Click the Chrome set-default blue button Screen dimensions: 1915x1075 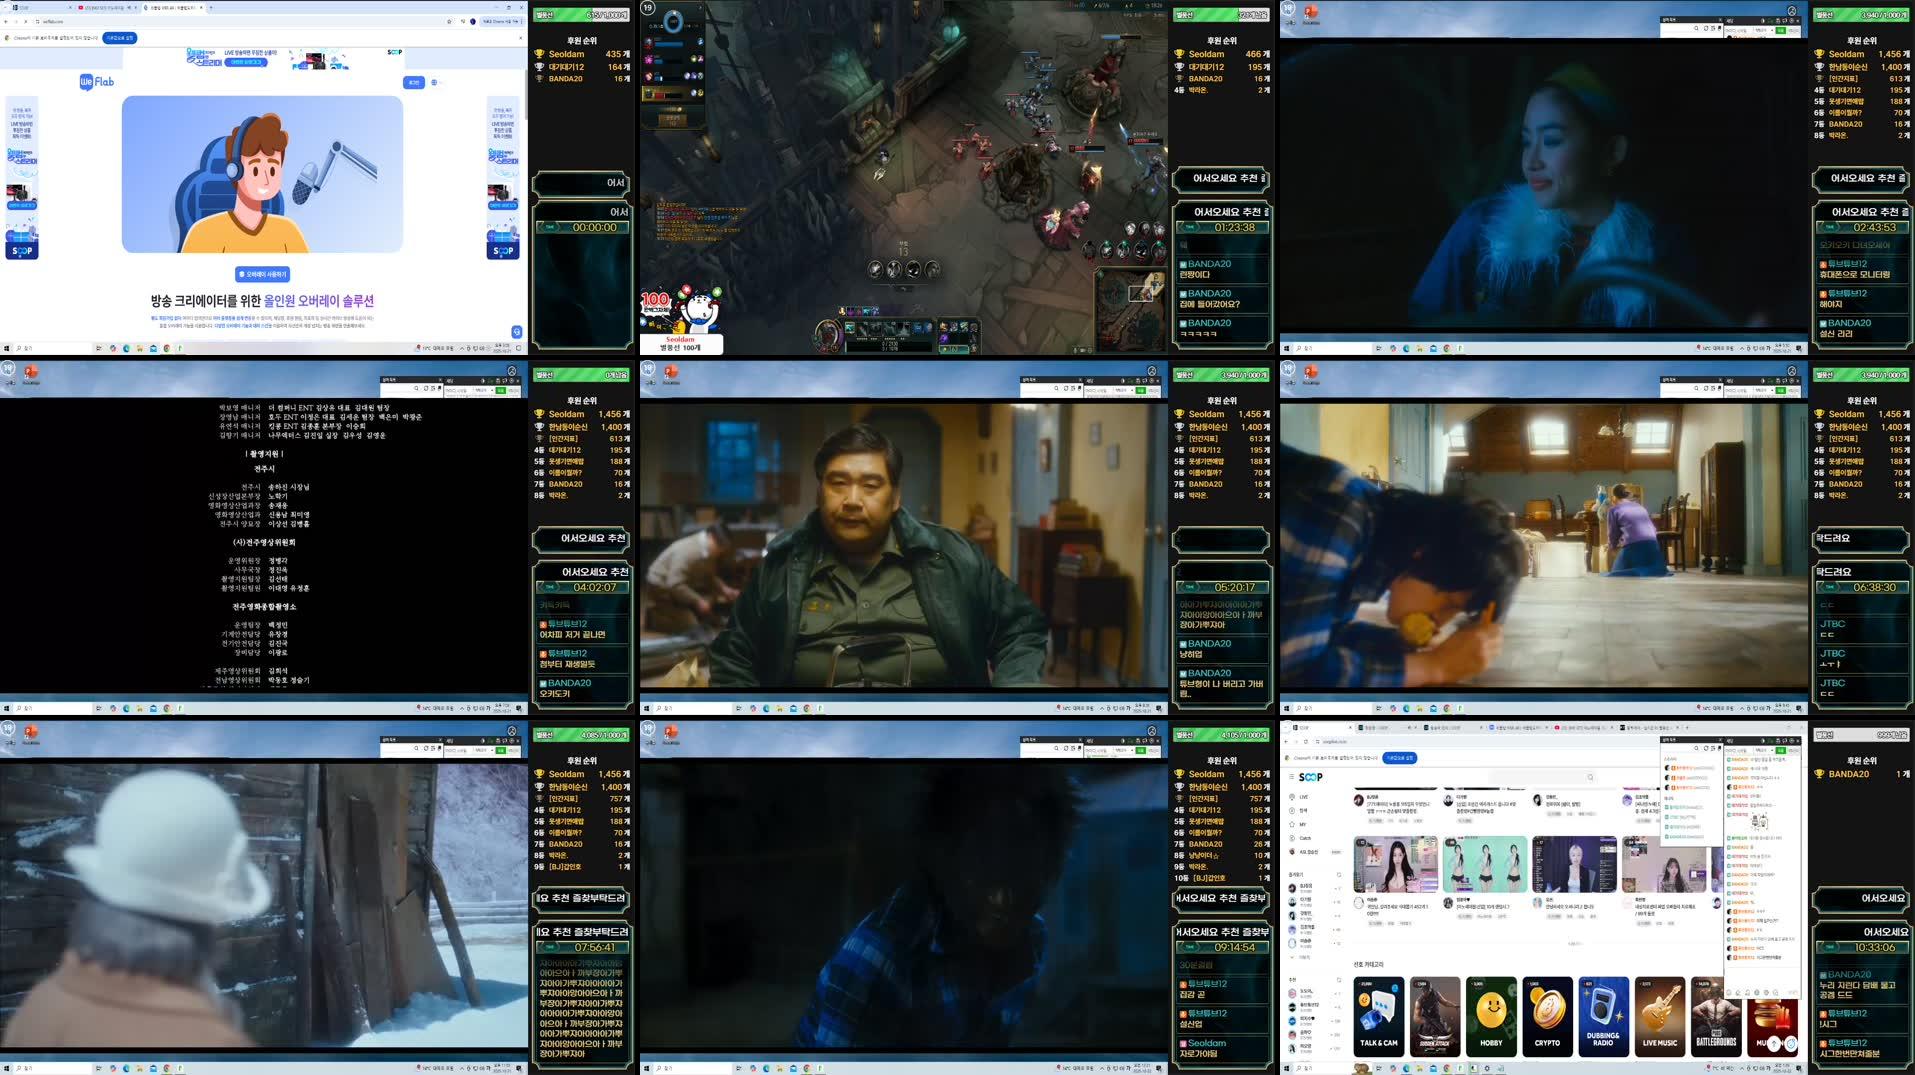pos(119,38)
